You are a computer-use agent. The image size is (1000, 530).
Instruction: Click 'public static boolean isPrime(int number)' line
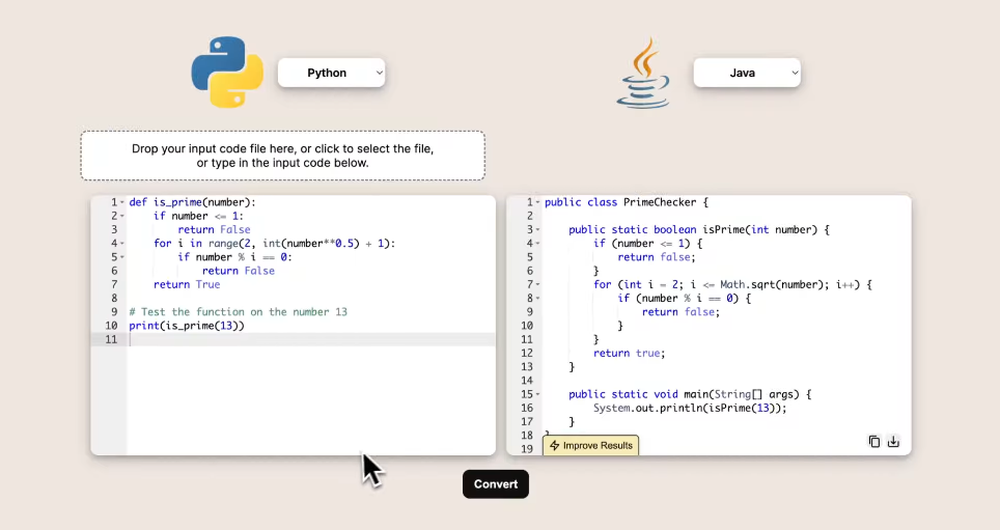click(x=699, y=230)
